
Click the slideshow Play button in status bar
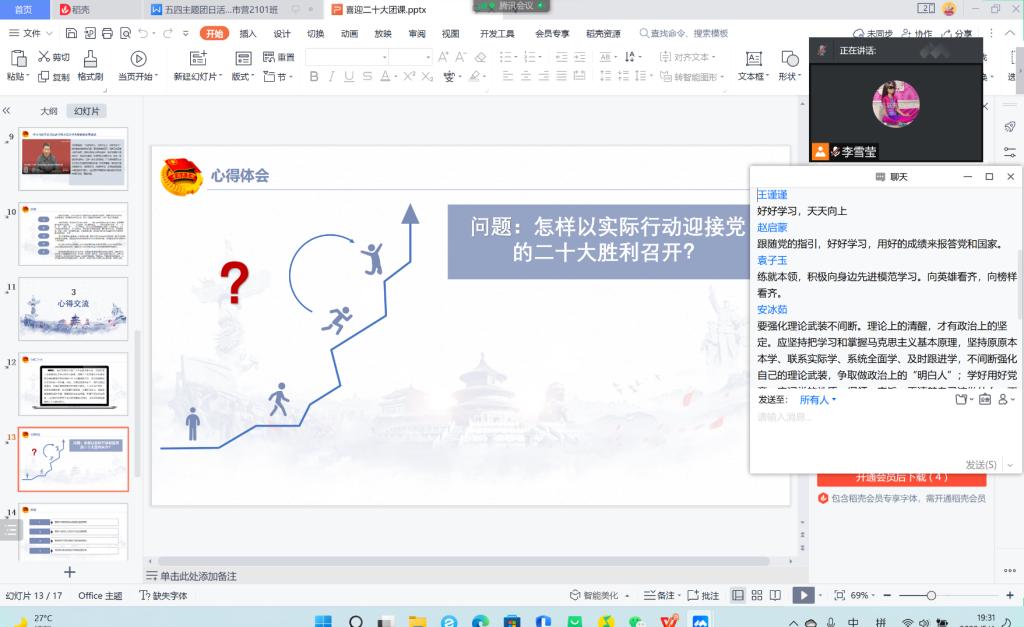(803, 595)
